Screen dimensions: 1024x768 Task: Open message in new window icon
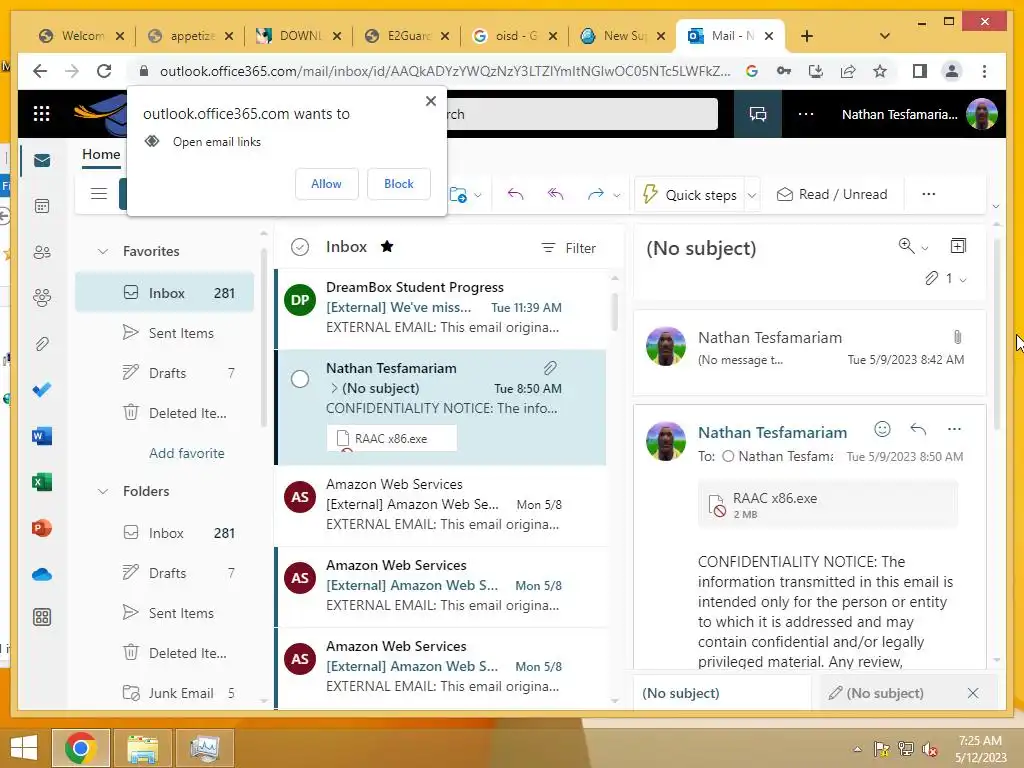[957, 246]
